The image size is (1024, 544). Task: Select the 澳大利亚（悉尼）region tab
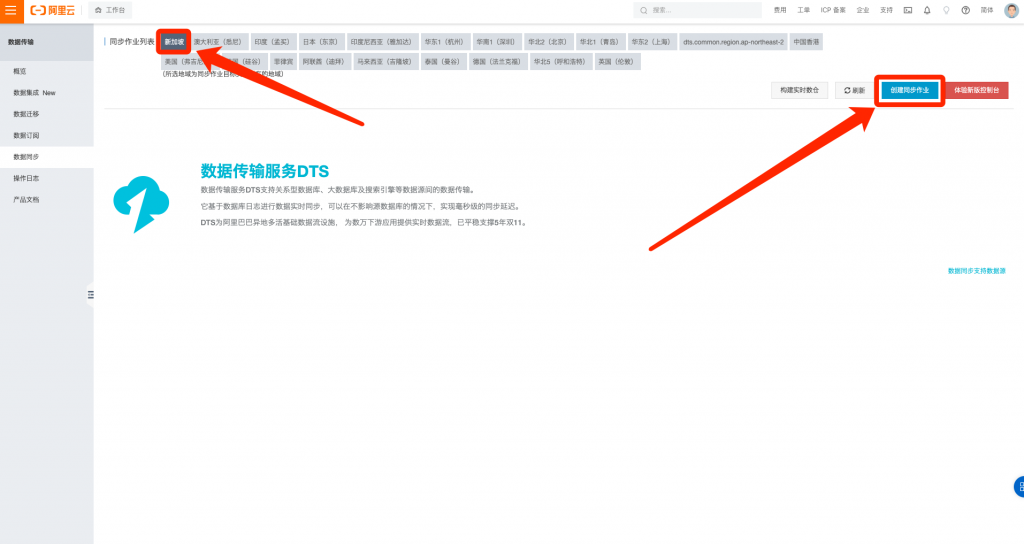pos(217,42)
